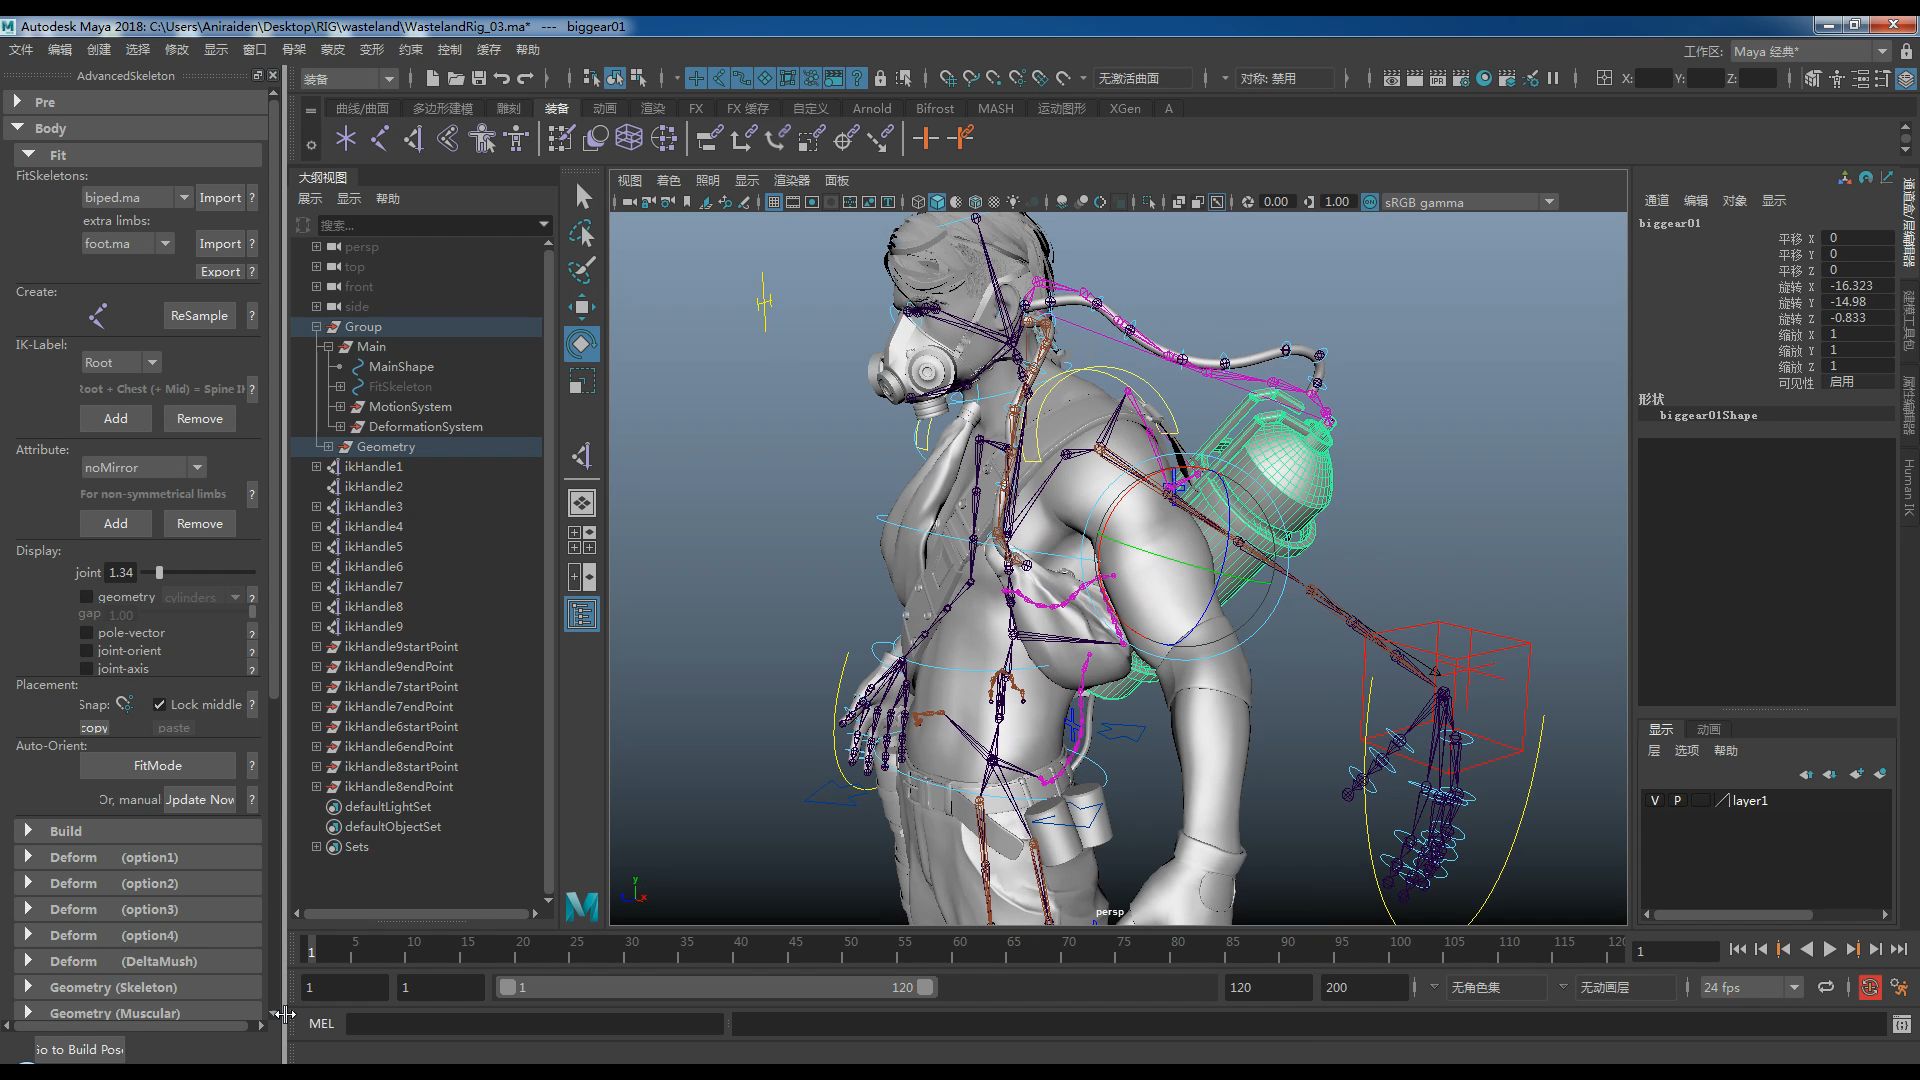This screenshot has height=1080, width=1920.
Task: Open the biped.ma FitSkeletons dropdown
Action: coord(137,198)
